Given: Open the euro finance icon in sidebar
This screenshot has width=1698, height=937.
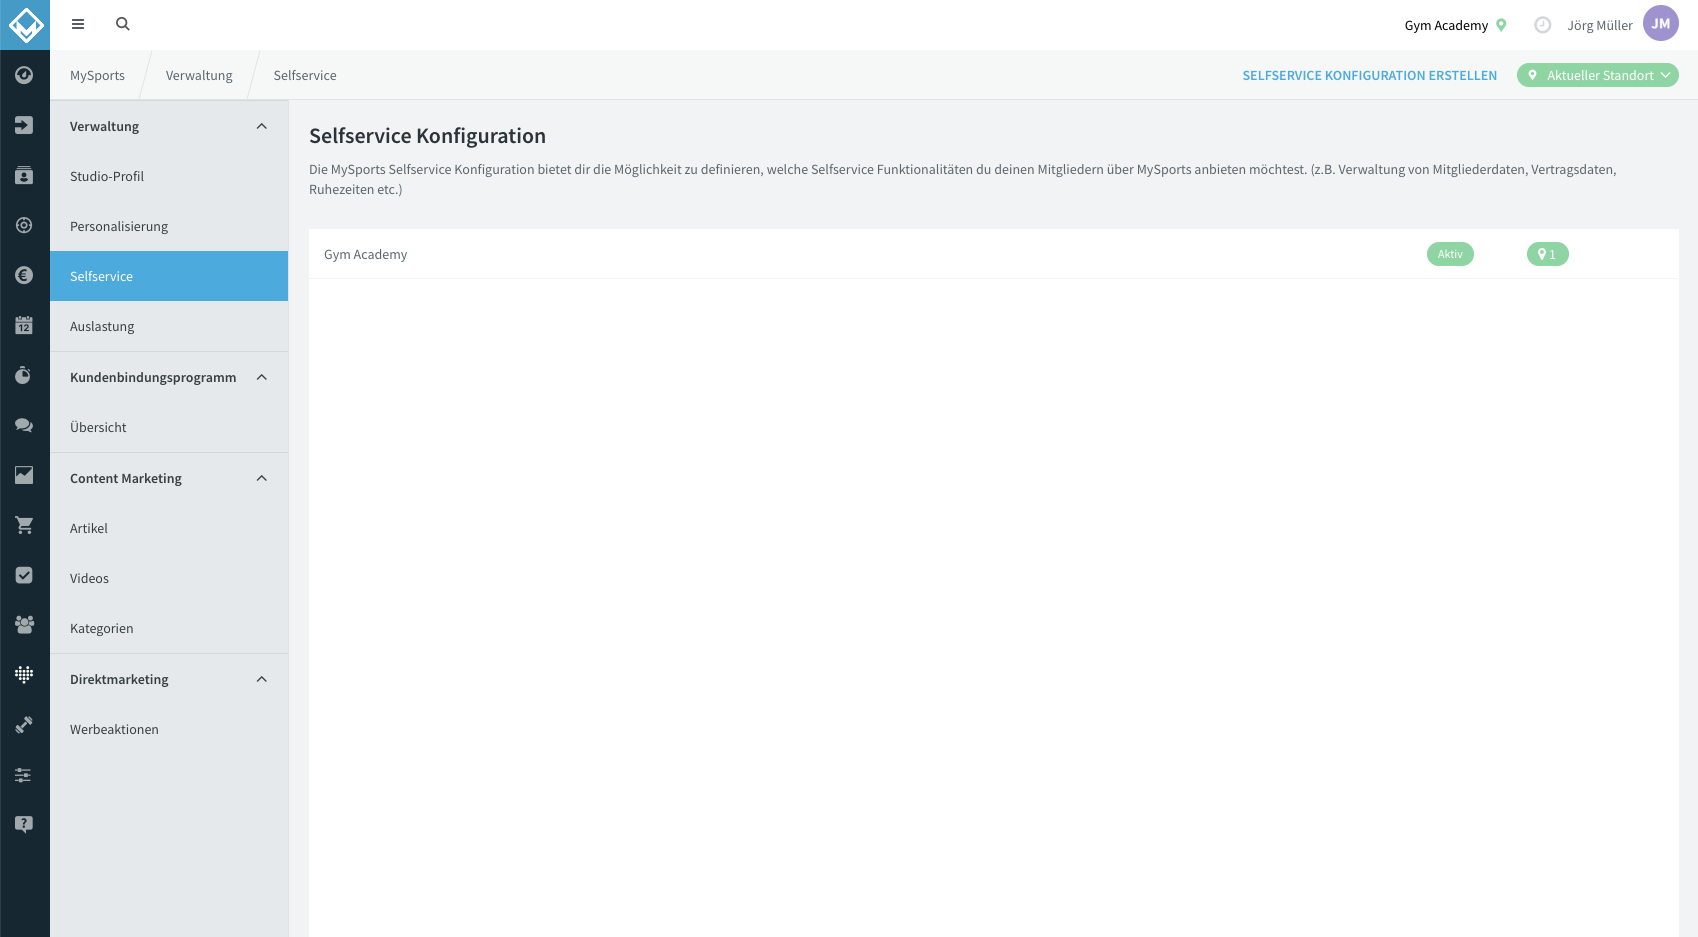Looking at the screenshot, I should [24, 275].
